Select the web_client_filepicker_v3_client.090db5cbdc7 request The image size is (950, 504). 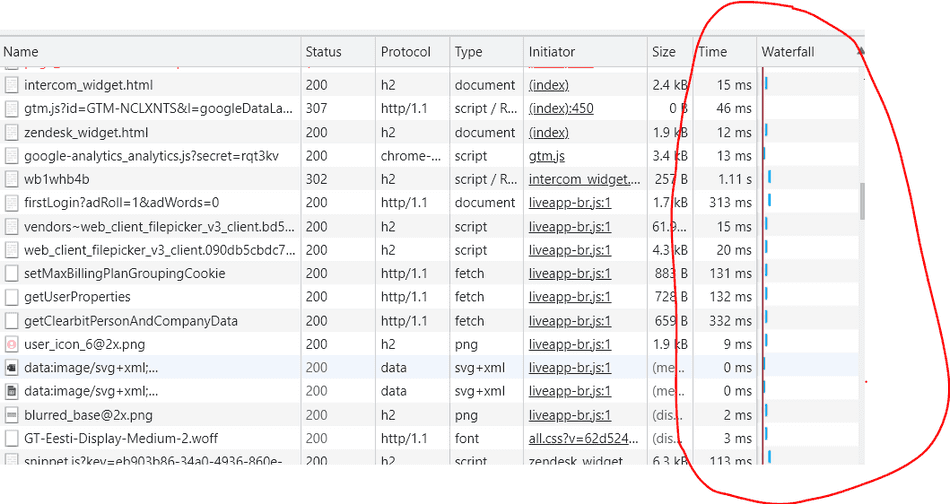pos(160,250)
